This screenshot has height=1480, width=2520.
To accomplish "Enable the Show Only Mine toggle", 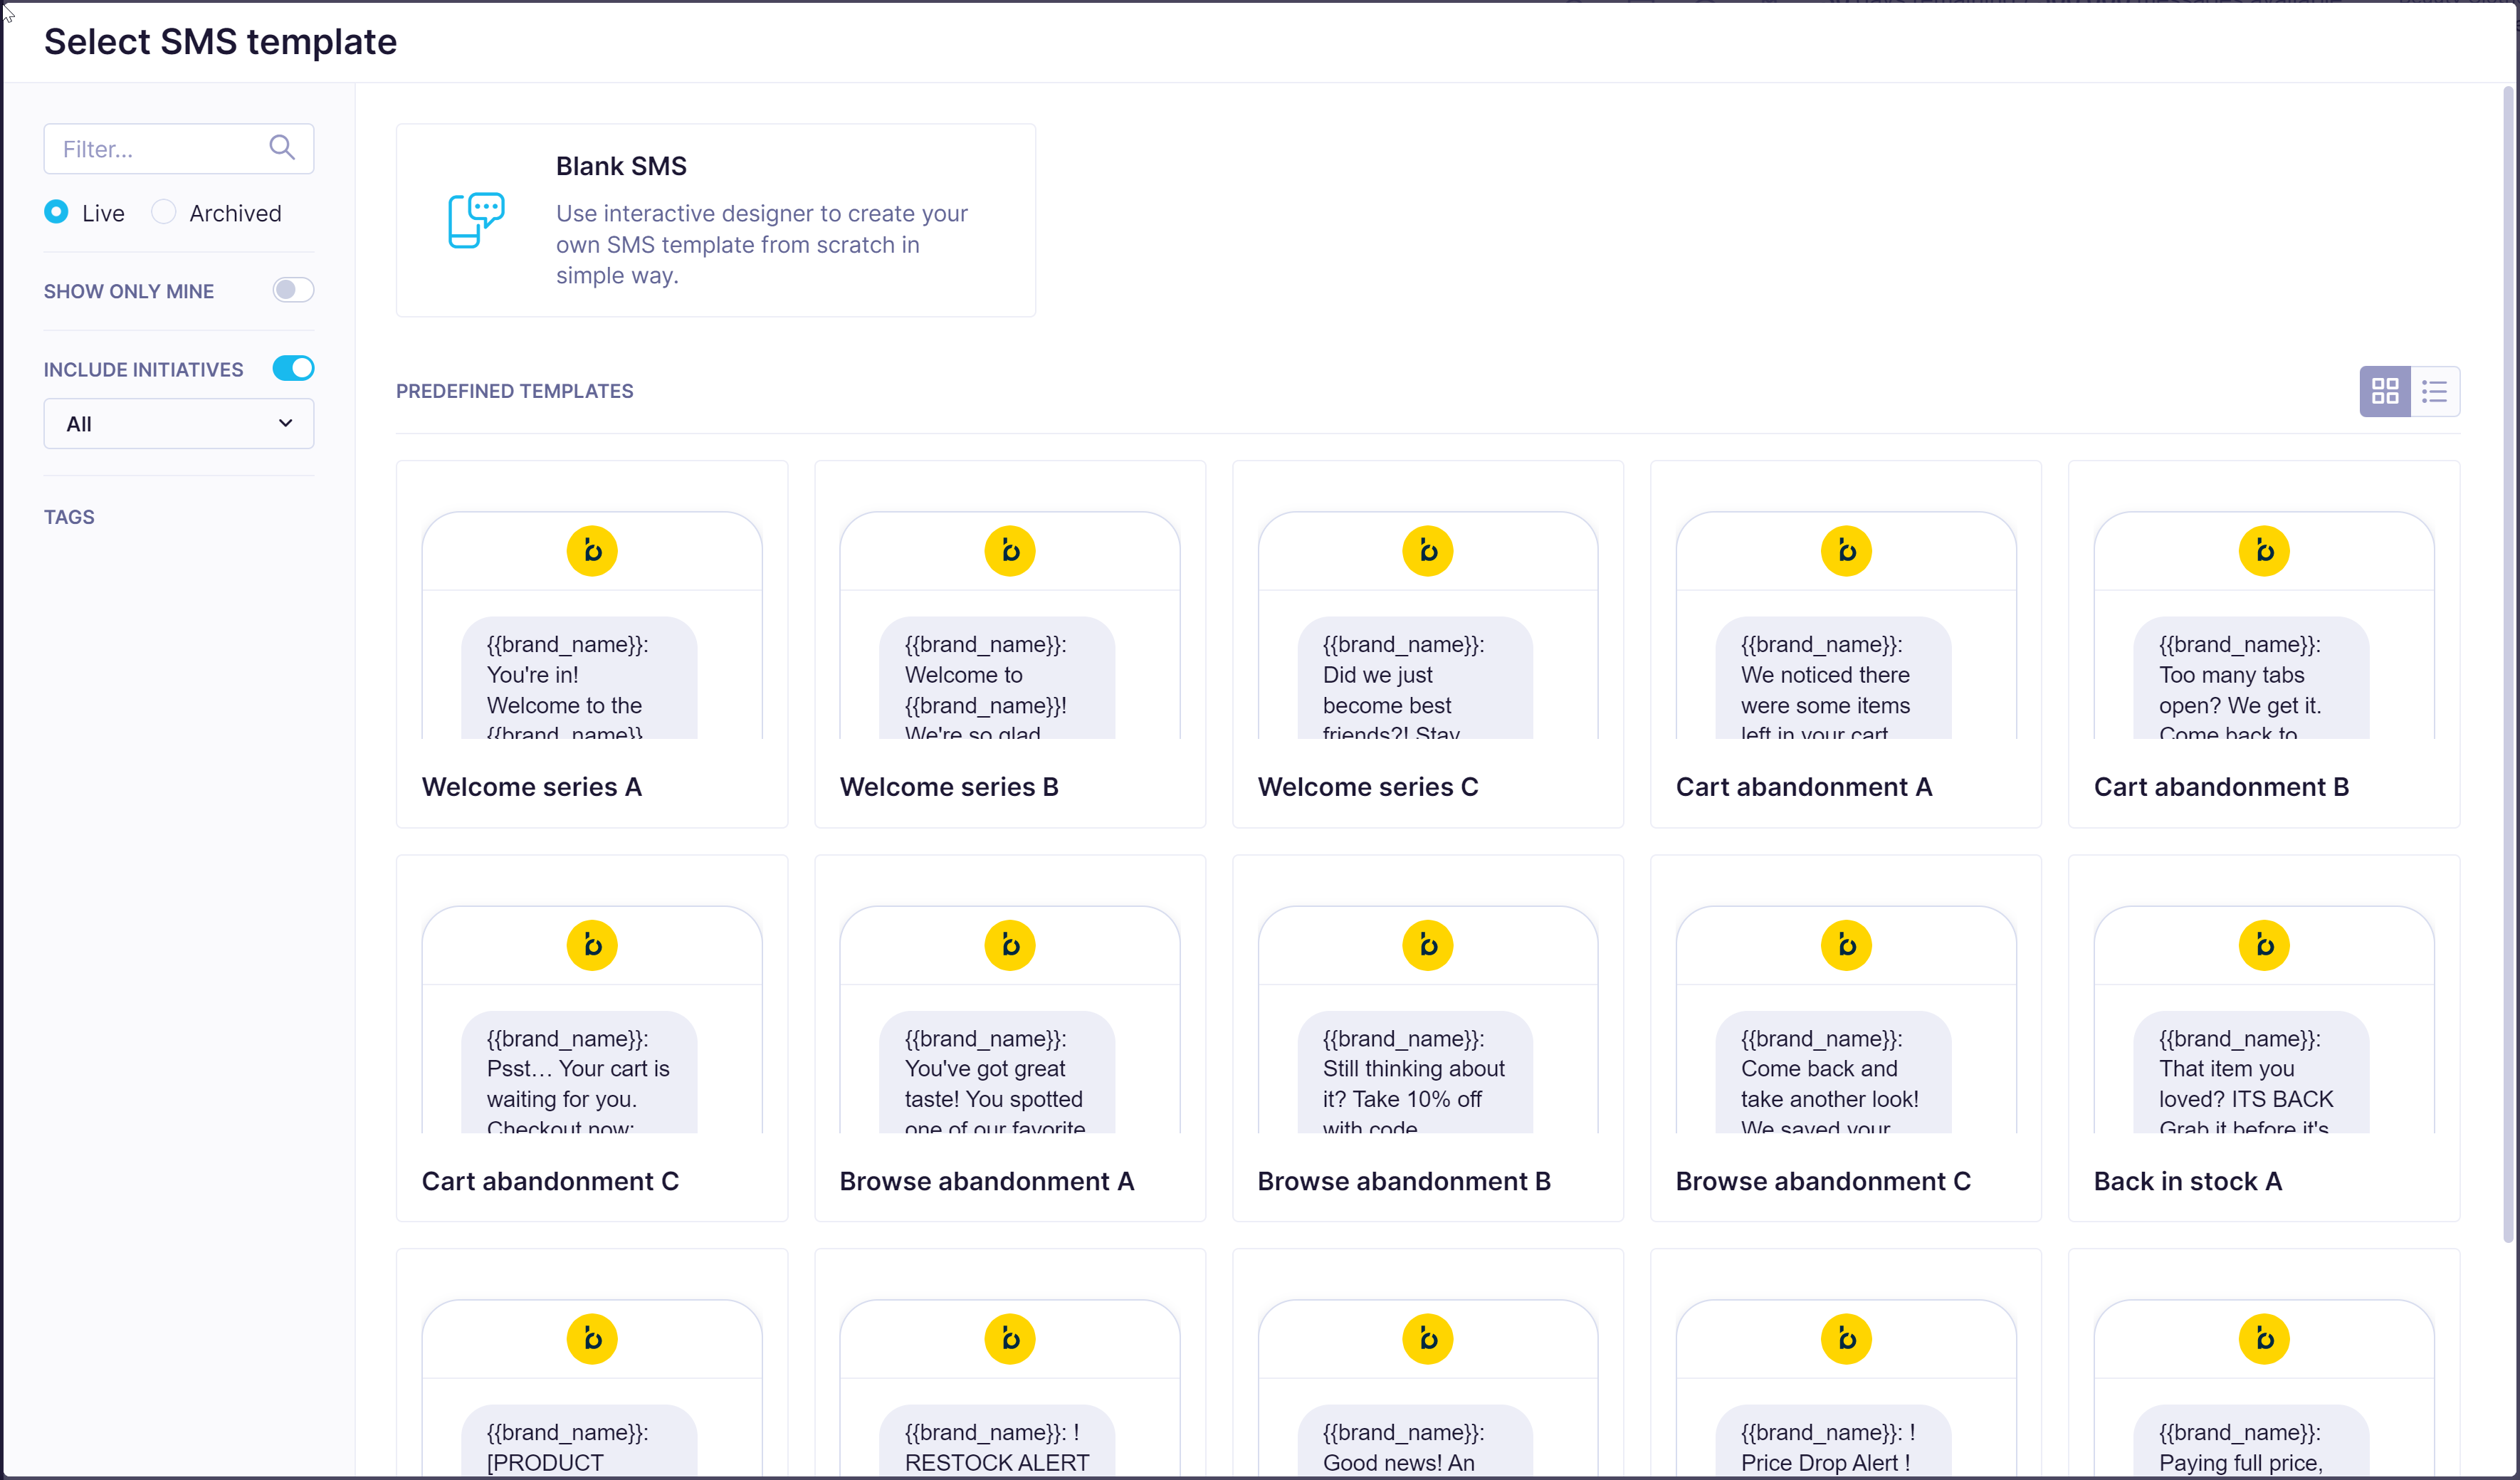I will [293, 290].
